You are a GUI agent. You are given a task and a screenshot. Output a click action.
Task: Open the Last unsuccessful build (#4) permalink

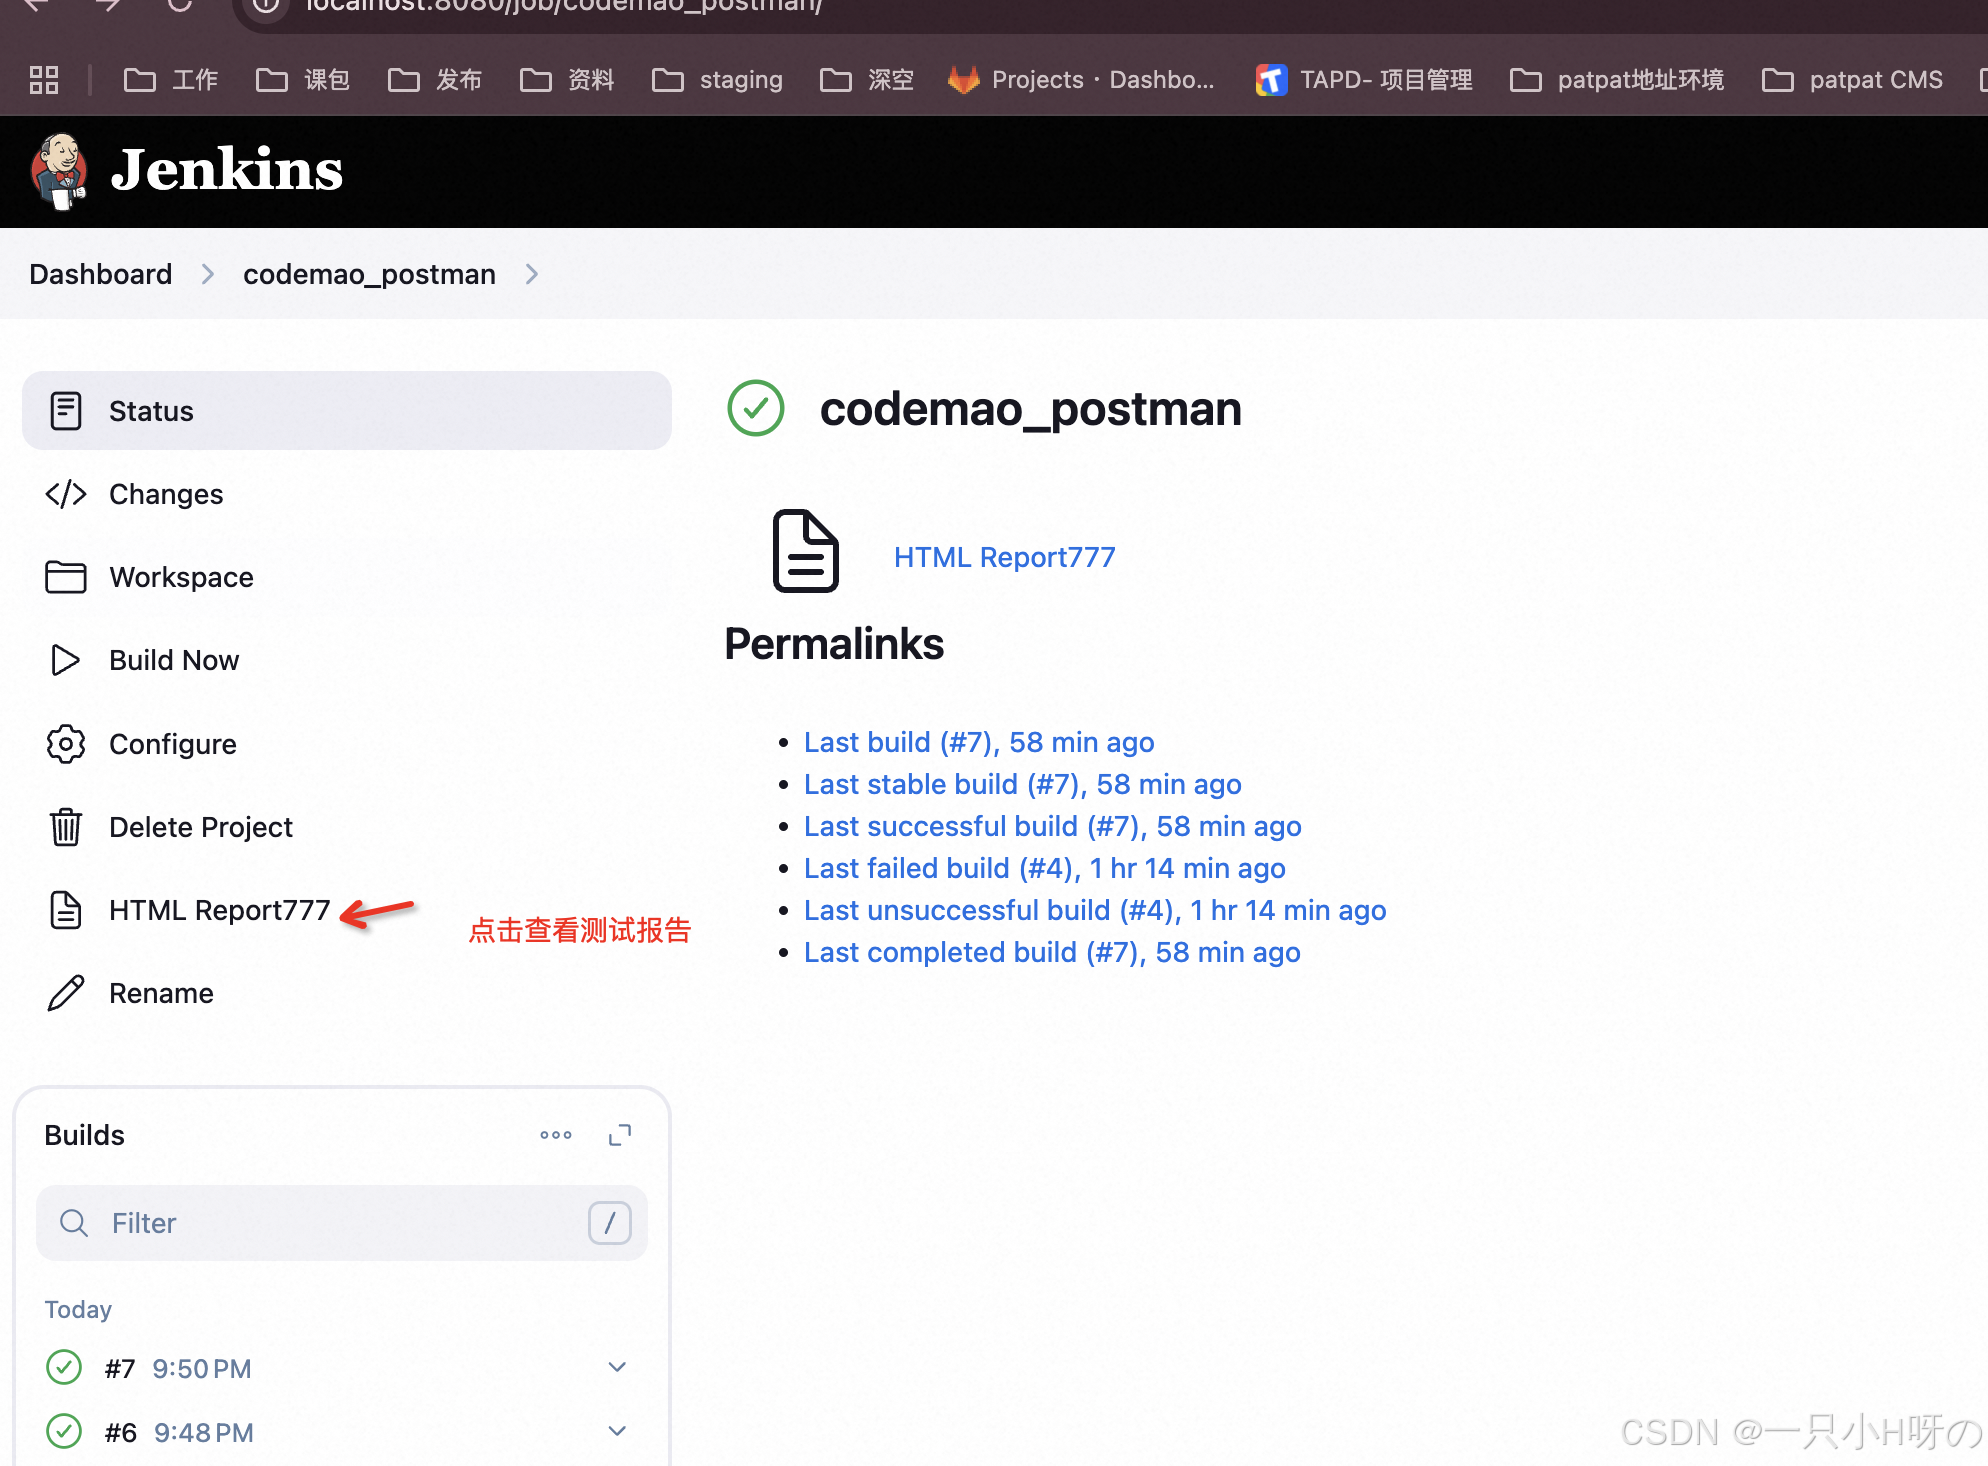[1095, 910]
